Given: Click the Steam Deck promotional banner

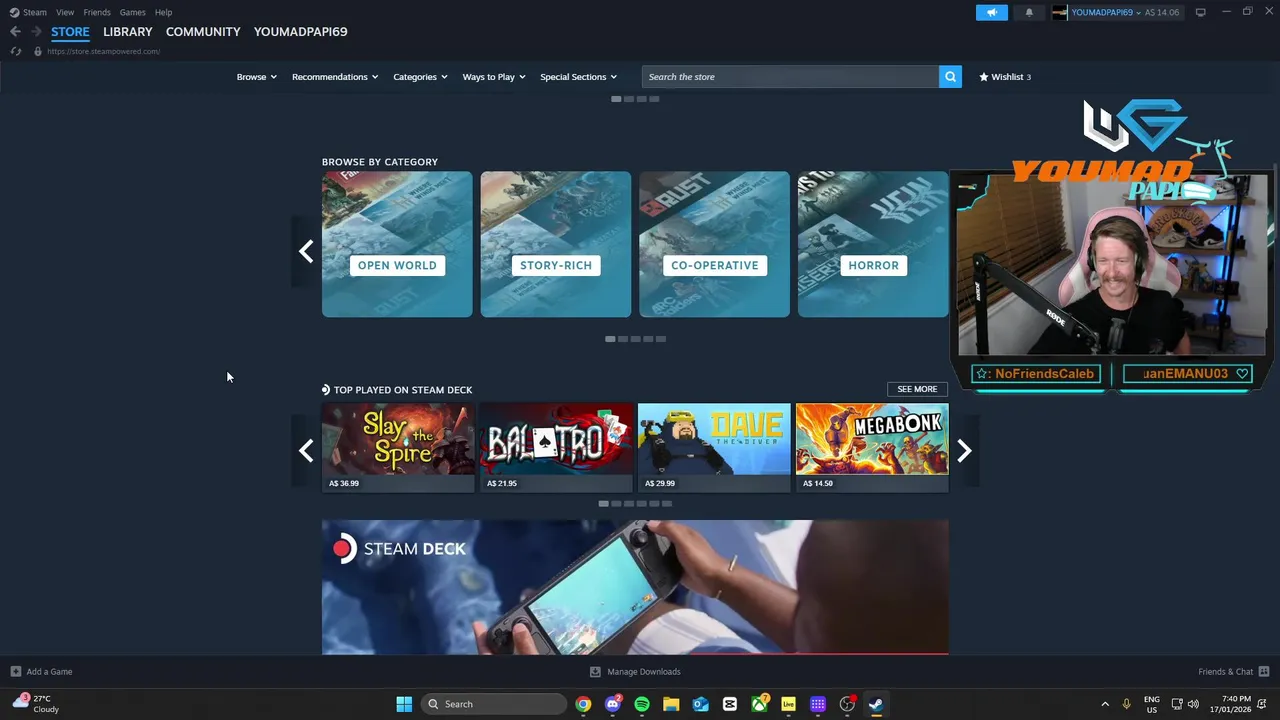Looking at the screenshot, I should [635, 587].
